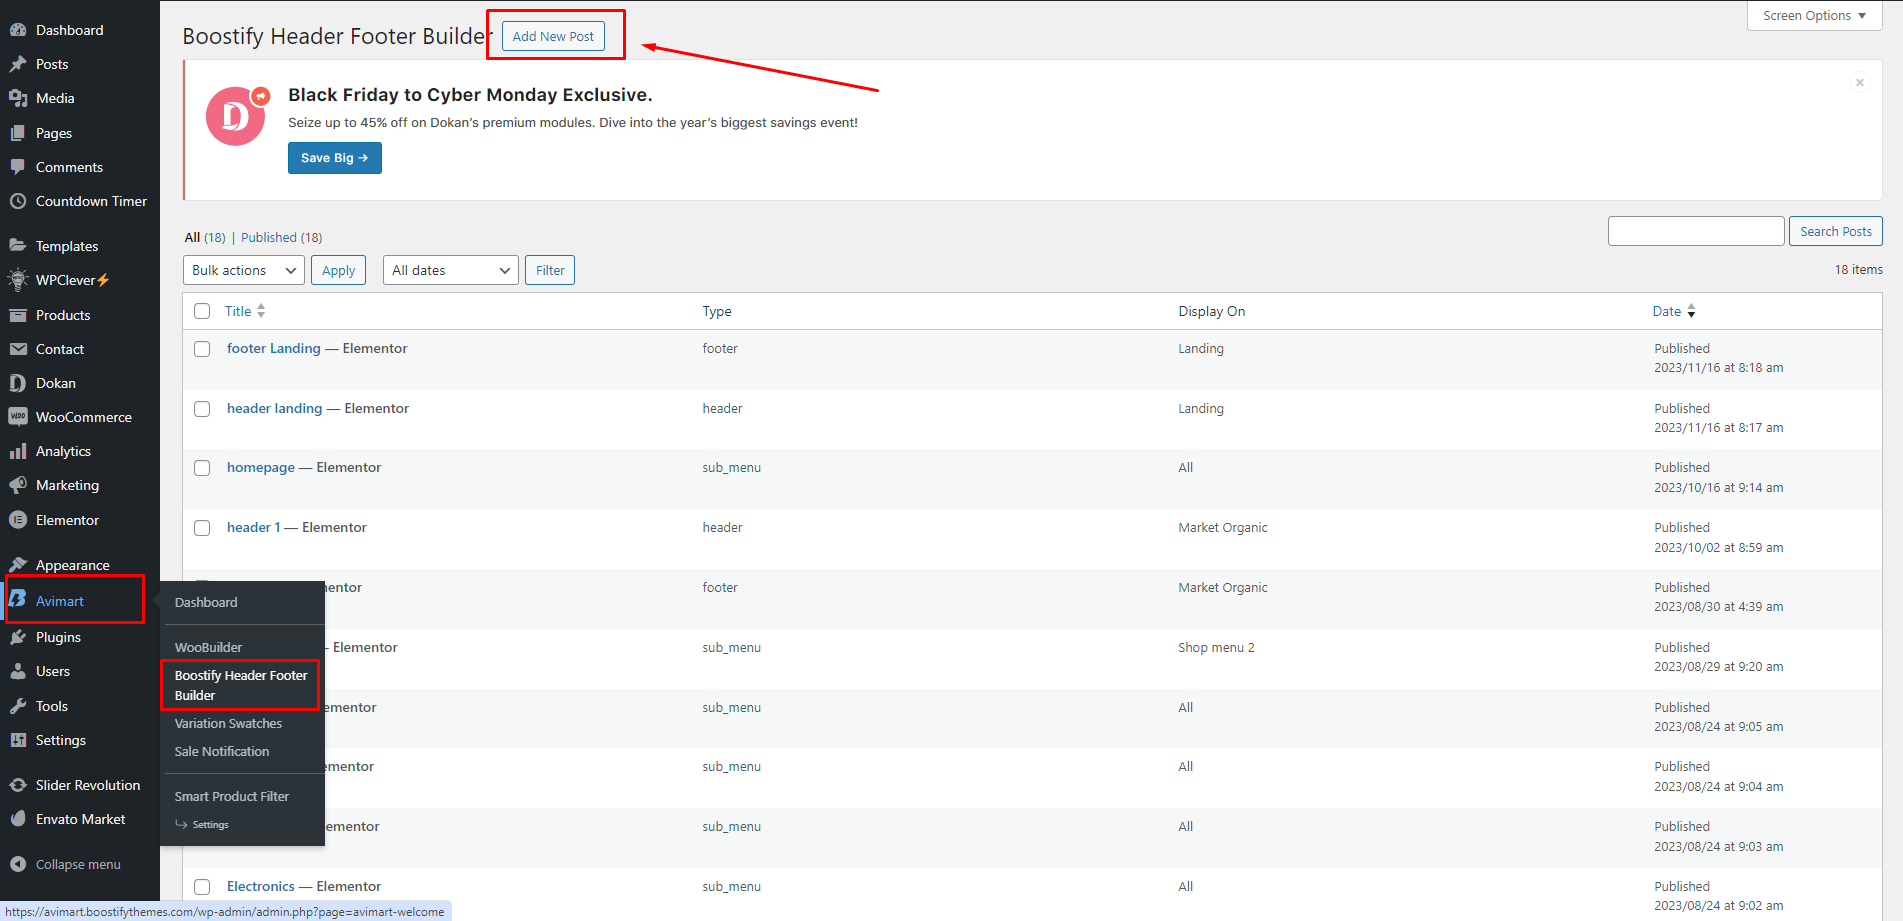
Task: Open the header landing post link
Action: coord(275,408)
